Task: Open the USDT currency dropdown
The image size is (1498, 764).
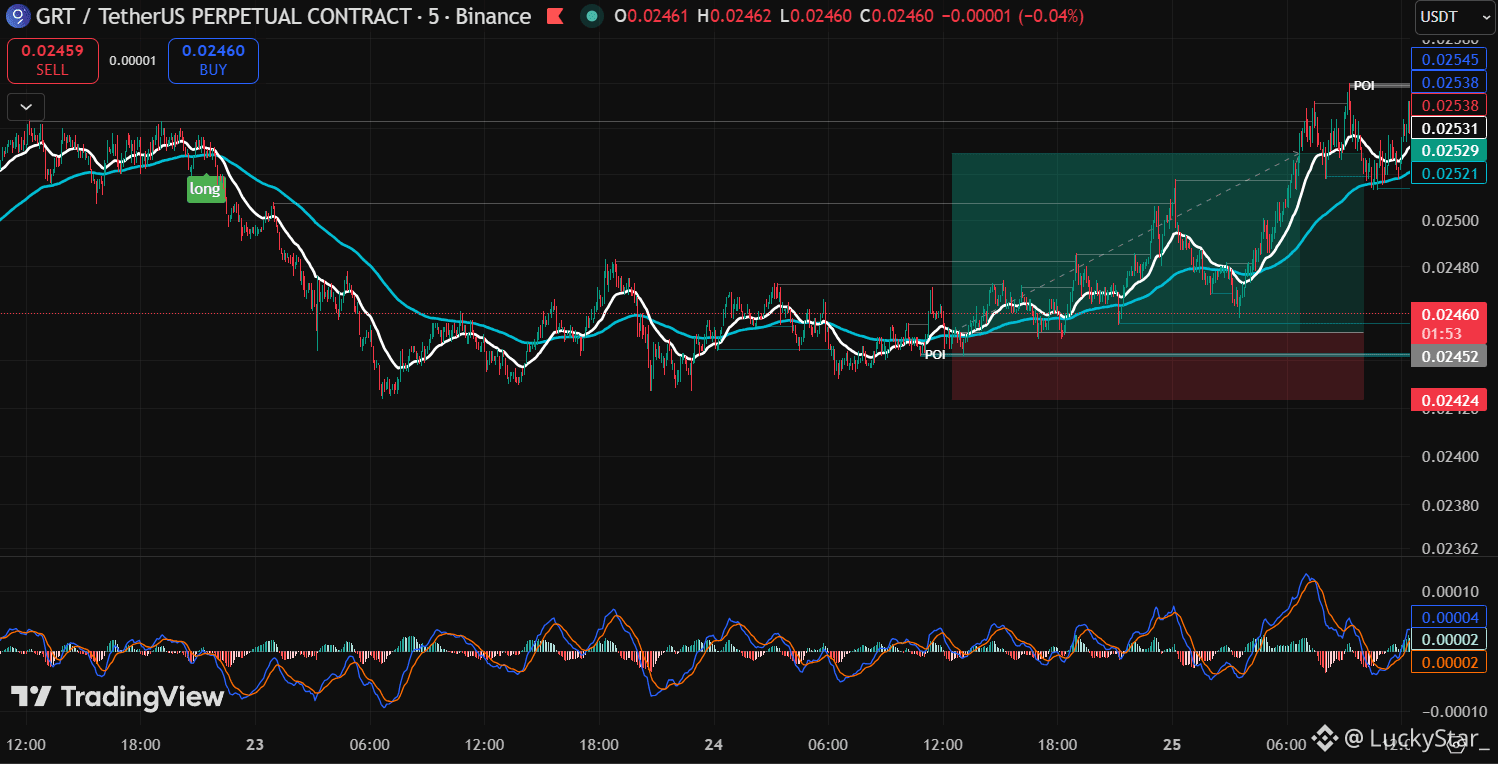Action: point(1451,17)
